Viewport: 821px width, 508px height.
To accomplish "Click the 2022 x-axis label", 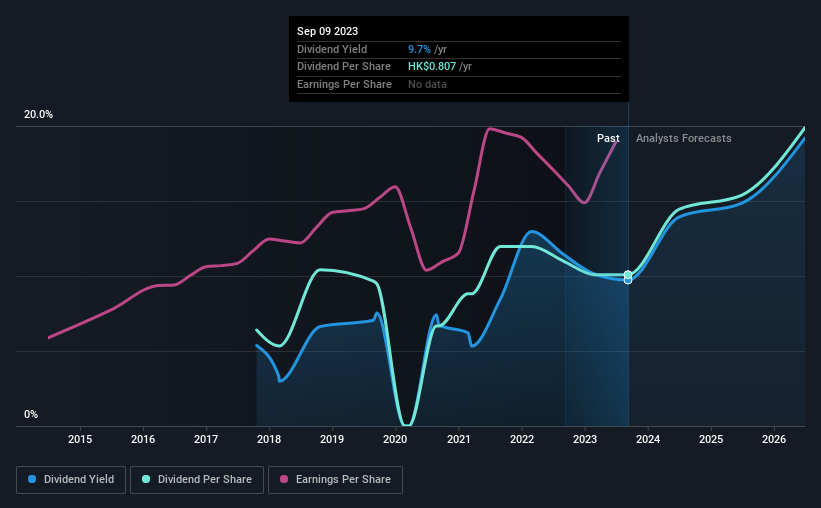I will pos(522,439).
